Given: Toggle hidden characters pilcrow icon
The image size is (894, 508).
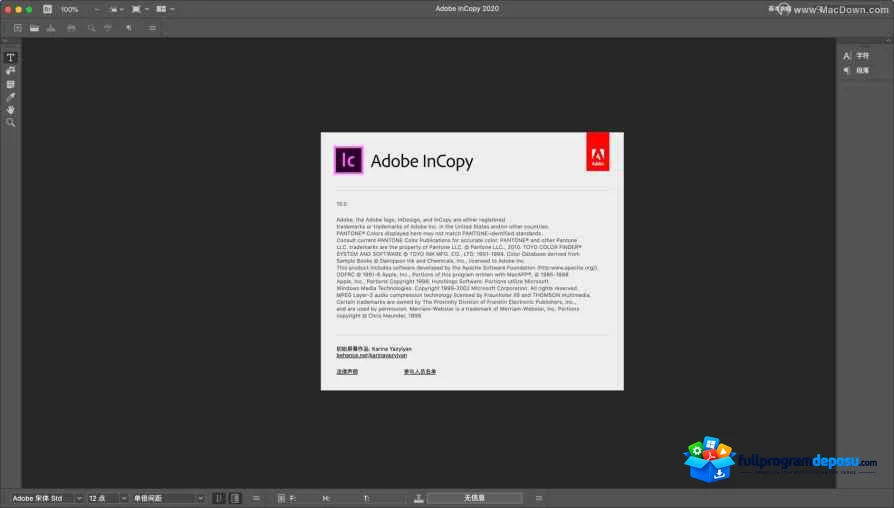Looking at the screenshot, I should 129,28.
